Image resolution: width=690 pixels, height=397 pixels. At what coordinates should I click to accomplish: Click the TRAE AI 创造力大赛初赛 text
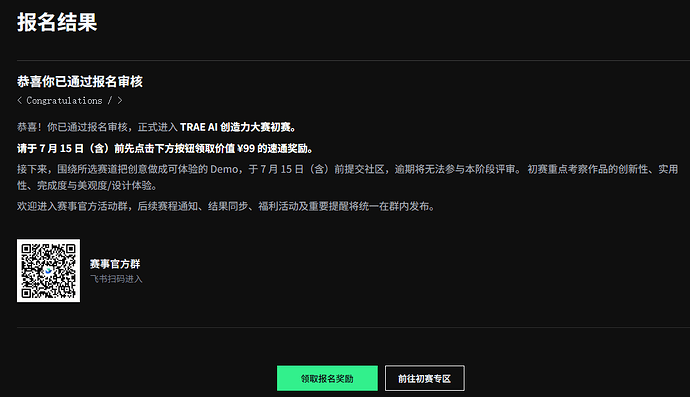[238, 127]
